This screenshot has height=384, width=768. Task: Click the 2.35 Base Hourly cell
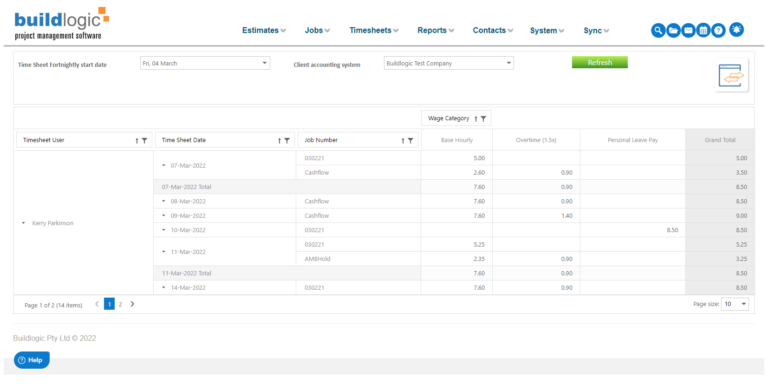456,259
